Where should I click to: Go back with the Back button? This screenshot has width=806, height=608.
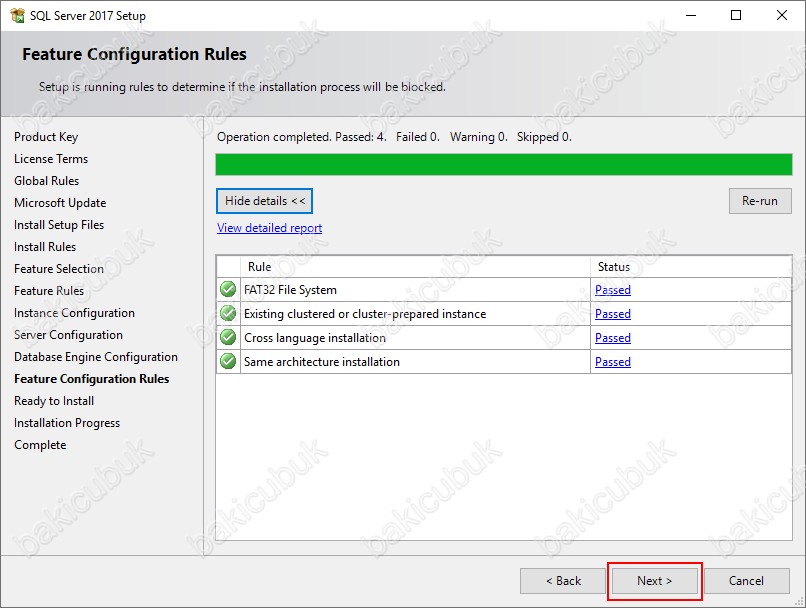[563, 581]
